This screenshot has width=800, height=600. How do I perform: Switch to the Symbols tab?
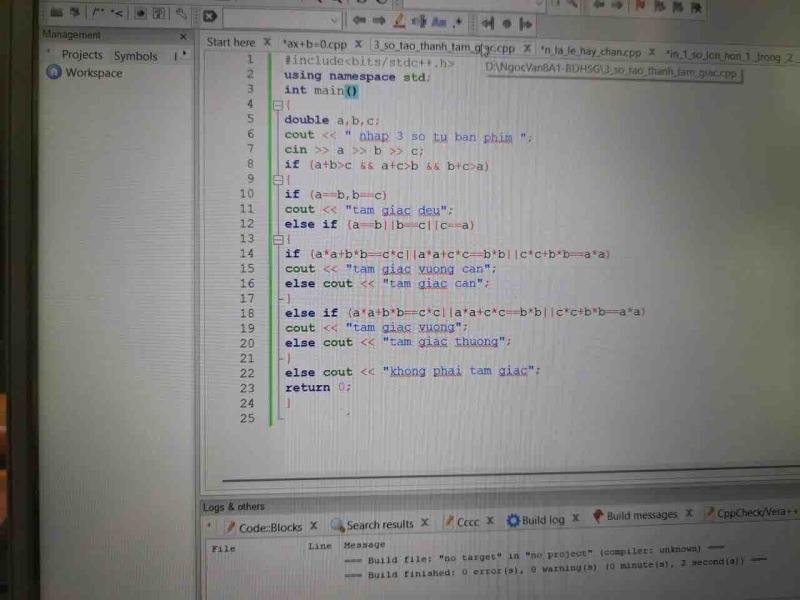pos(135,55)
